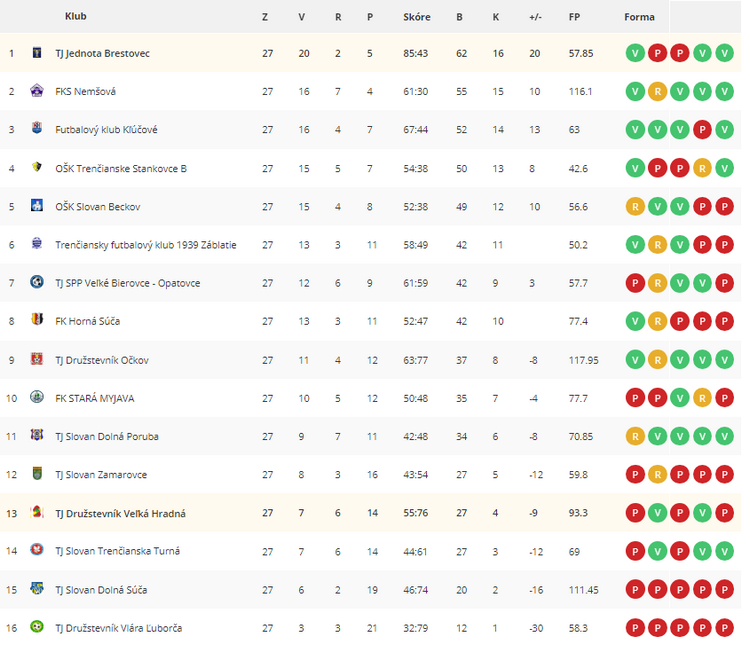Click the OŠK Slovan Beckov crest icon

coord(37,205)
